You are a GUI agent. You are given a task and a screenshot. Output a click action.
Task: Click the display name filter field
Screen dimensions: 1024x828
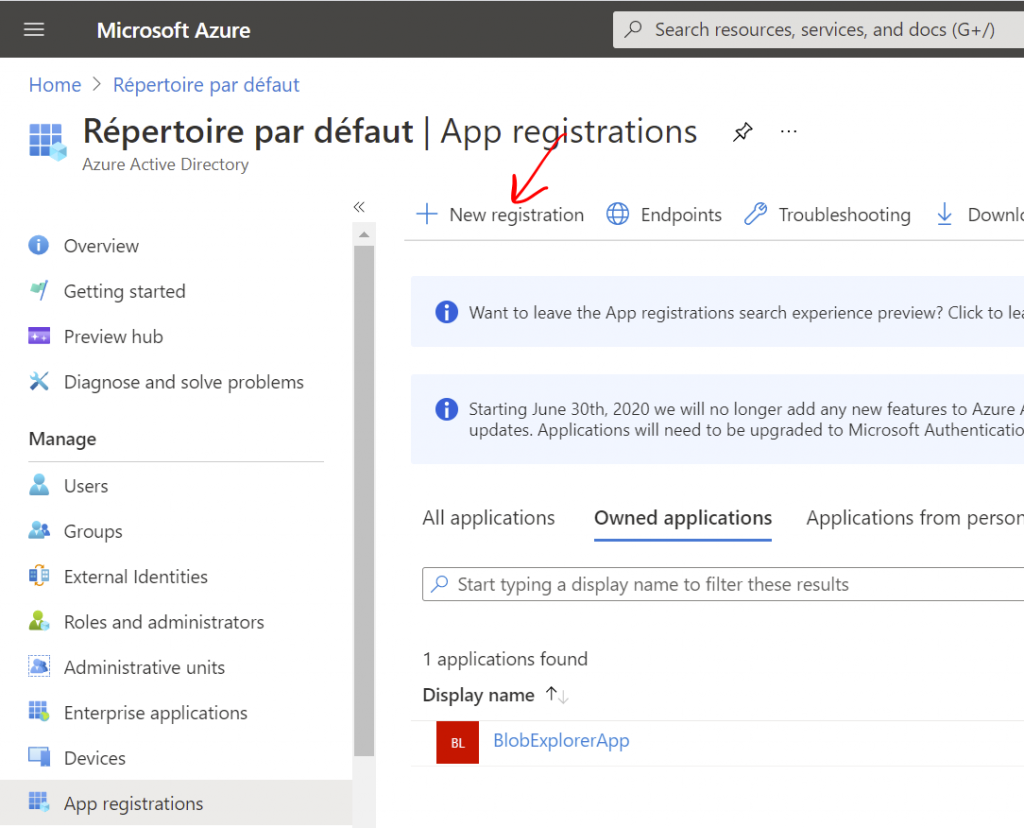click(723, 584)
